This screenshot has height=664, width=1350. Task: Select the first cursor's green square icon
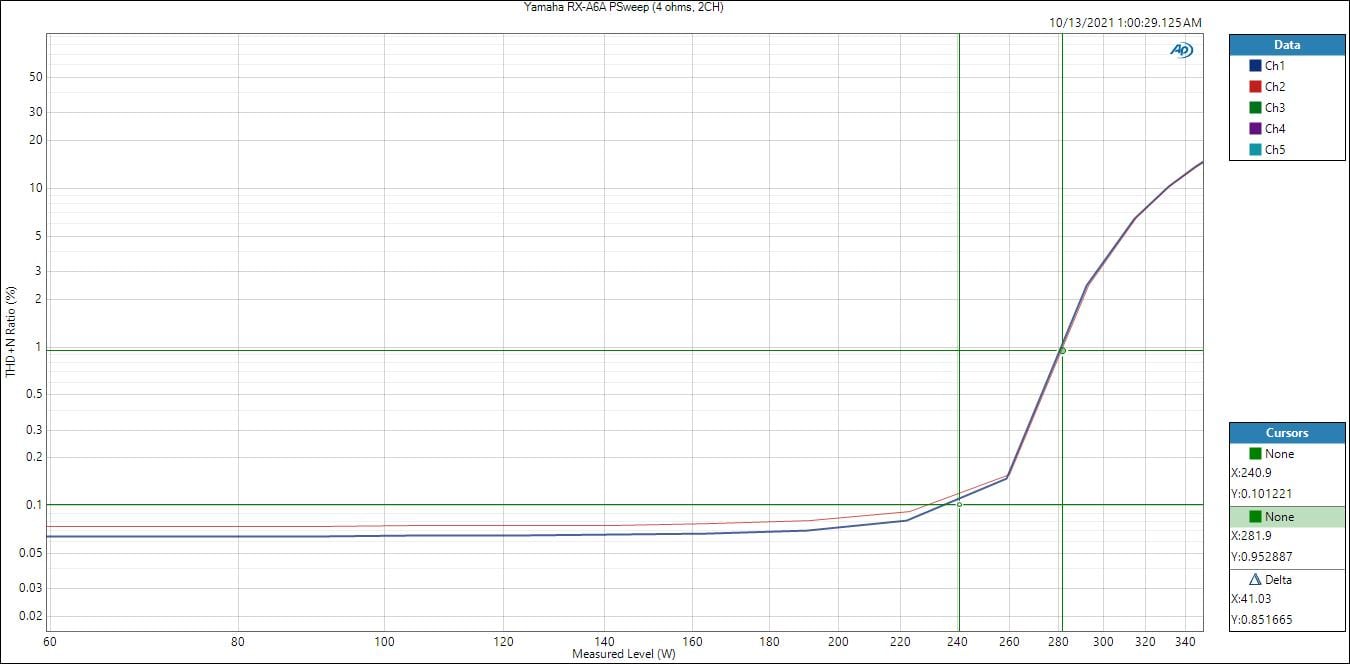coord(1255,454)
